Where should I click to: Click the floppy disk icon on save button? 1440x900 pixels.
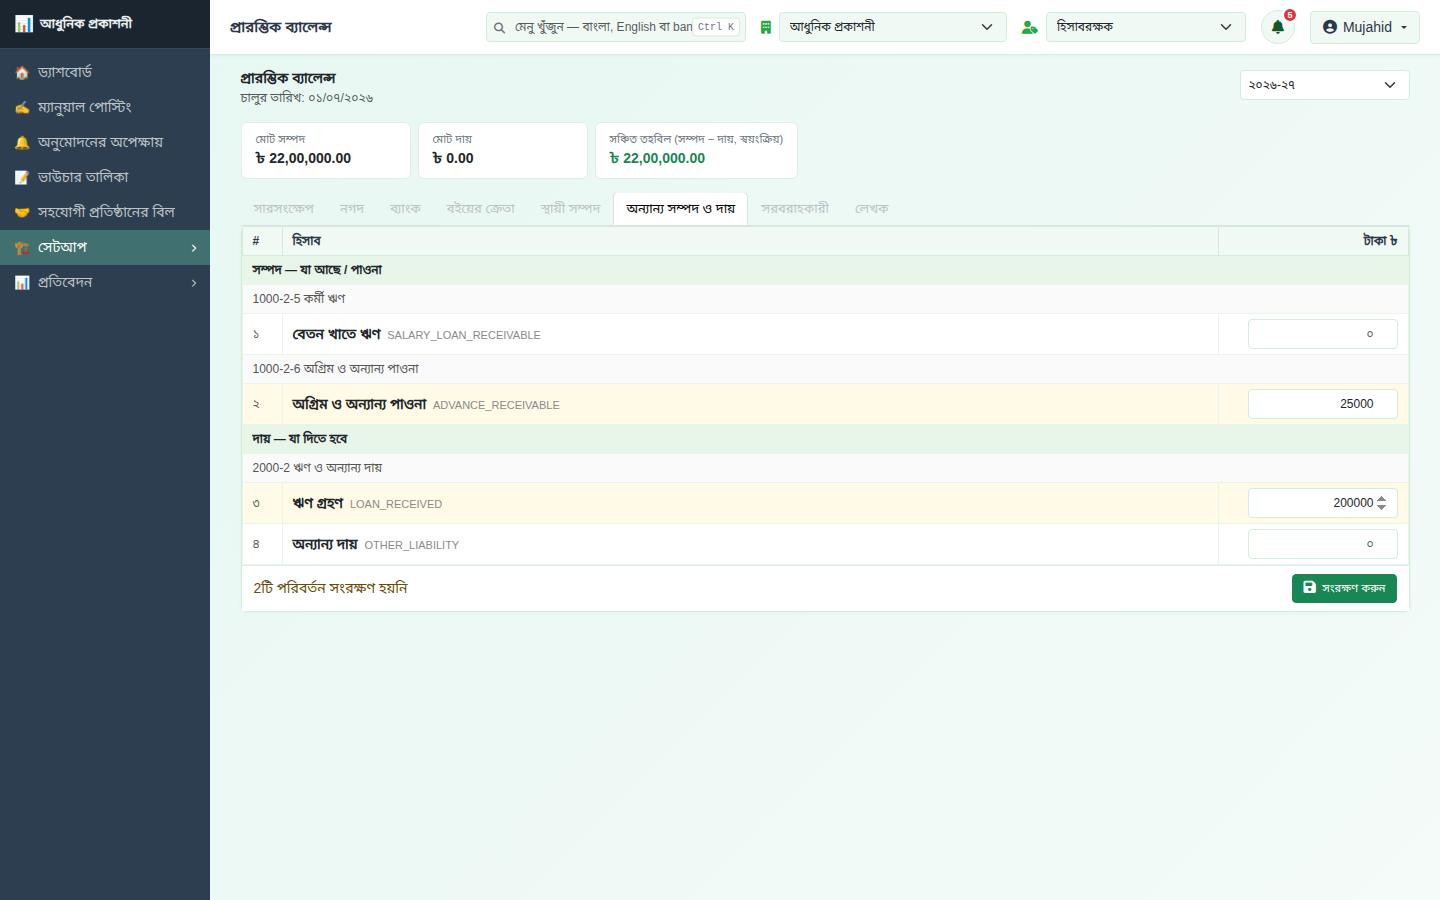click(x=1310, y=588)
